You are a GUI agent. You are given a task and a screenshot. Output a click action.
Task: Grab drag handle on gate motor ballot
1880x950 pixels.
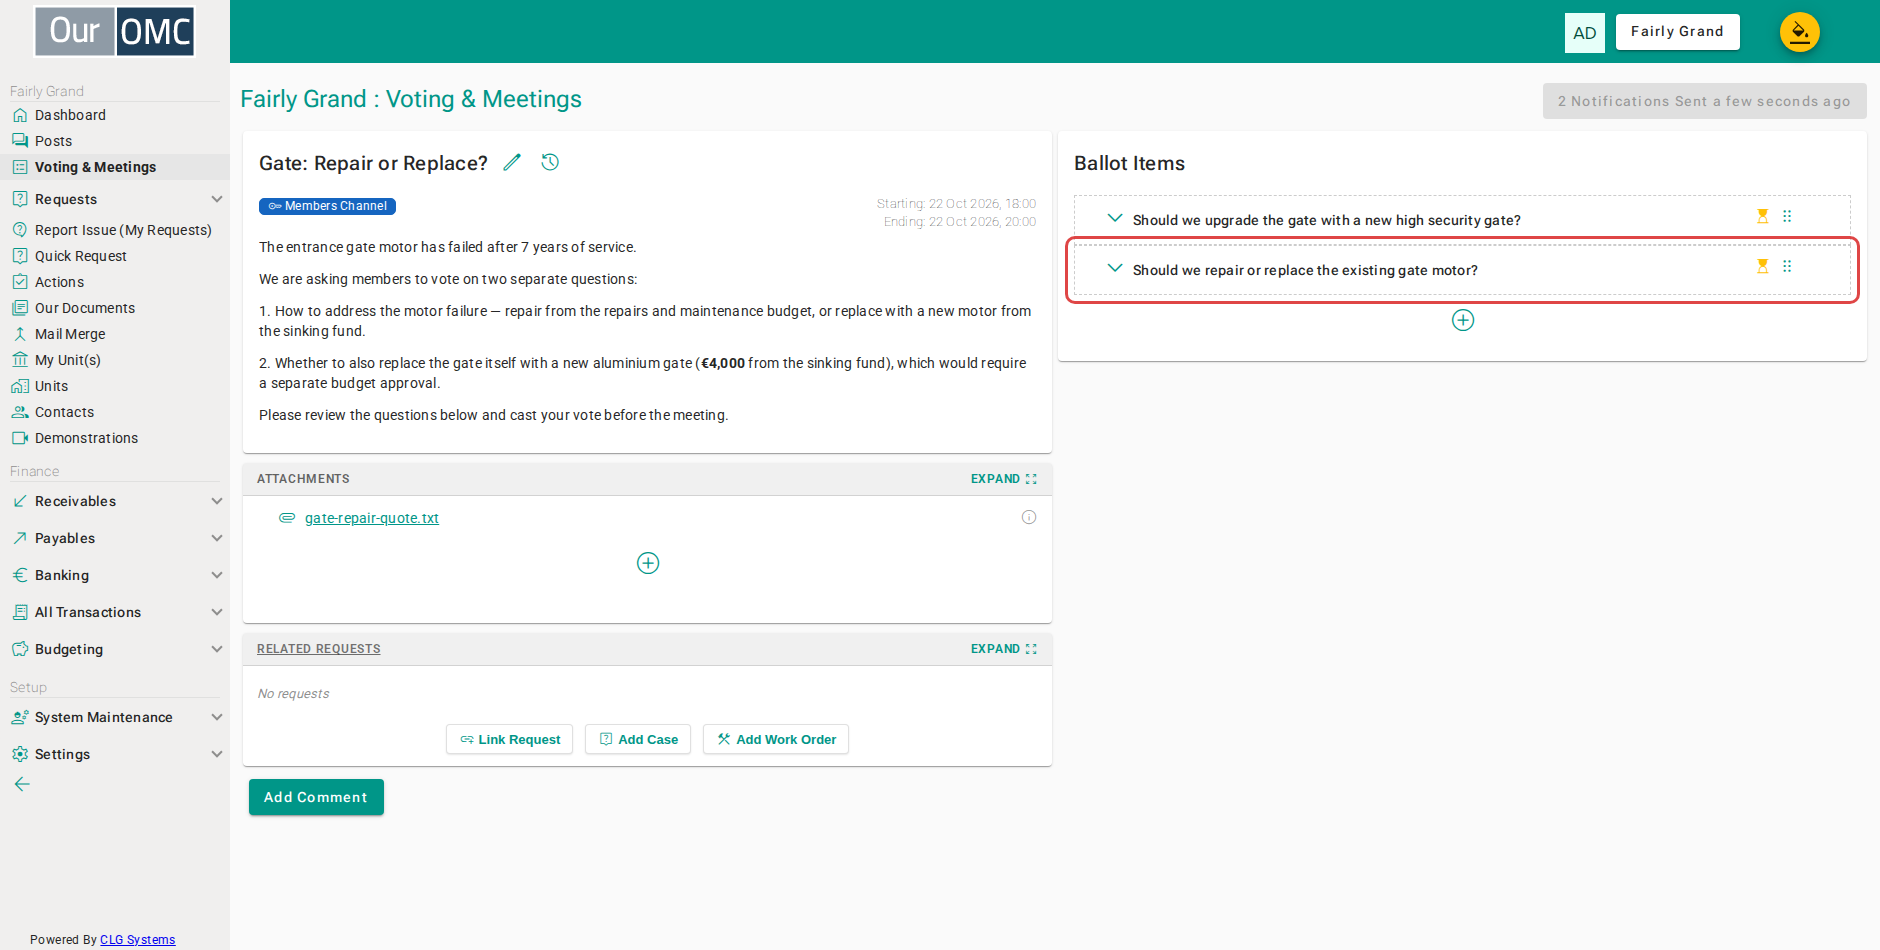(1787, 266)
